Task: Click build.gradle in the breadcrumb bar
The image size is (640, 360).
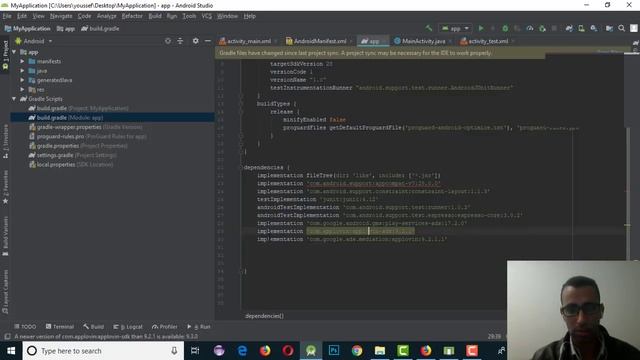Action: (x=100, y=29)
